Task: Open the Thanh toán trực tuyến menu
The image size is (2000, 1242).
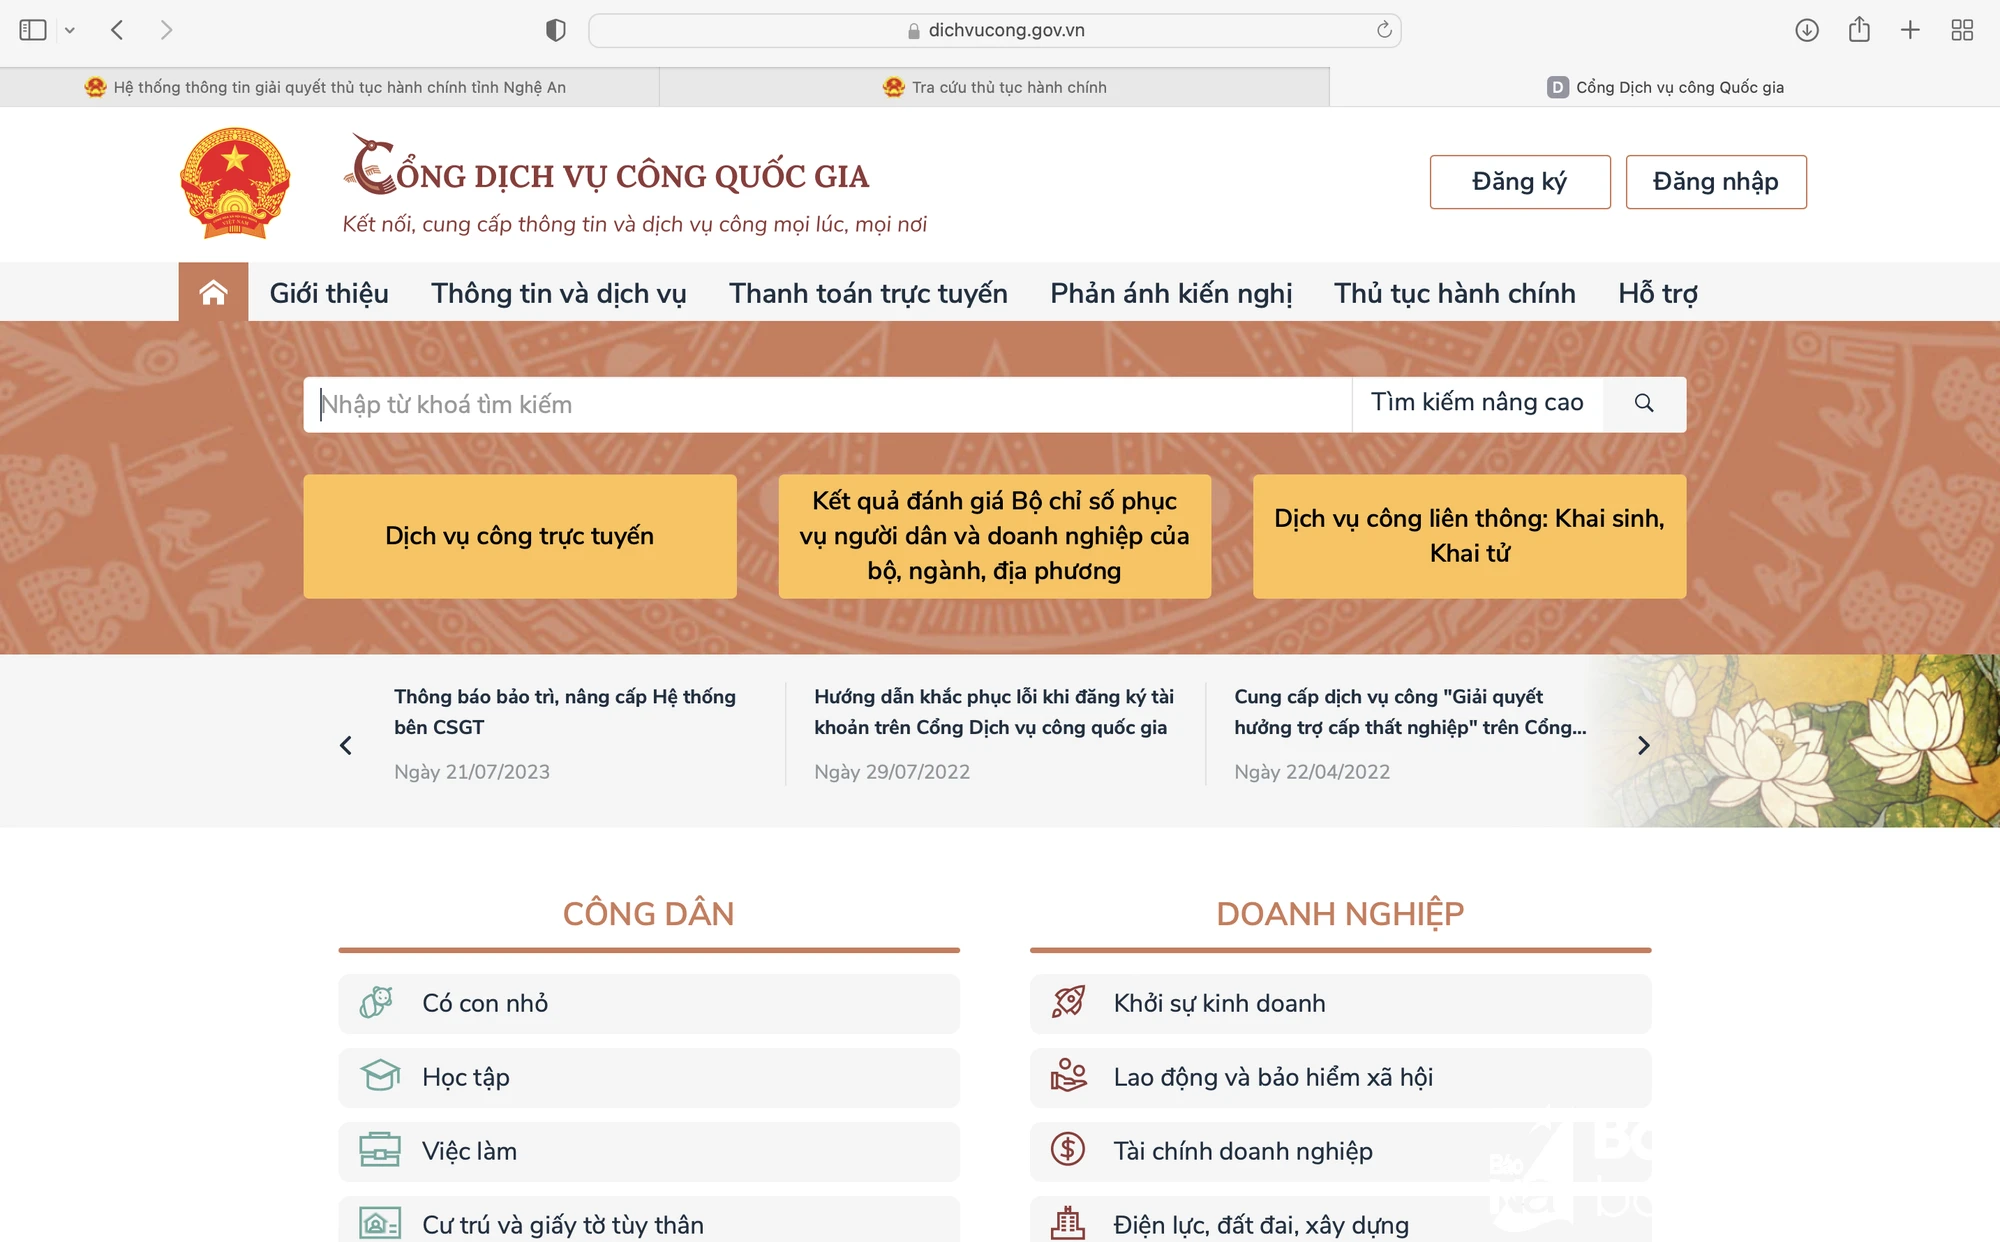Action: point(867,292)
